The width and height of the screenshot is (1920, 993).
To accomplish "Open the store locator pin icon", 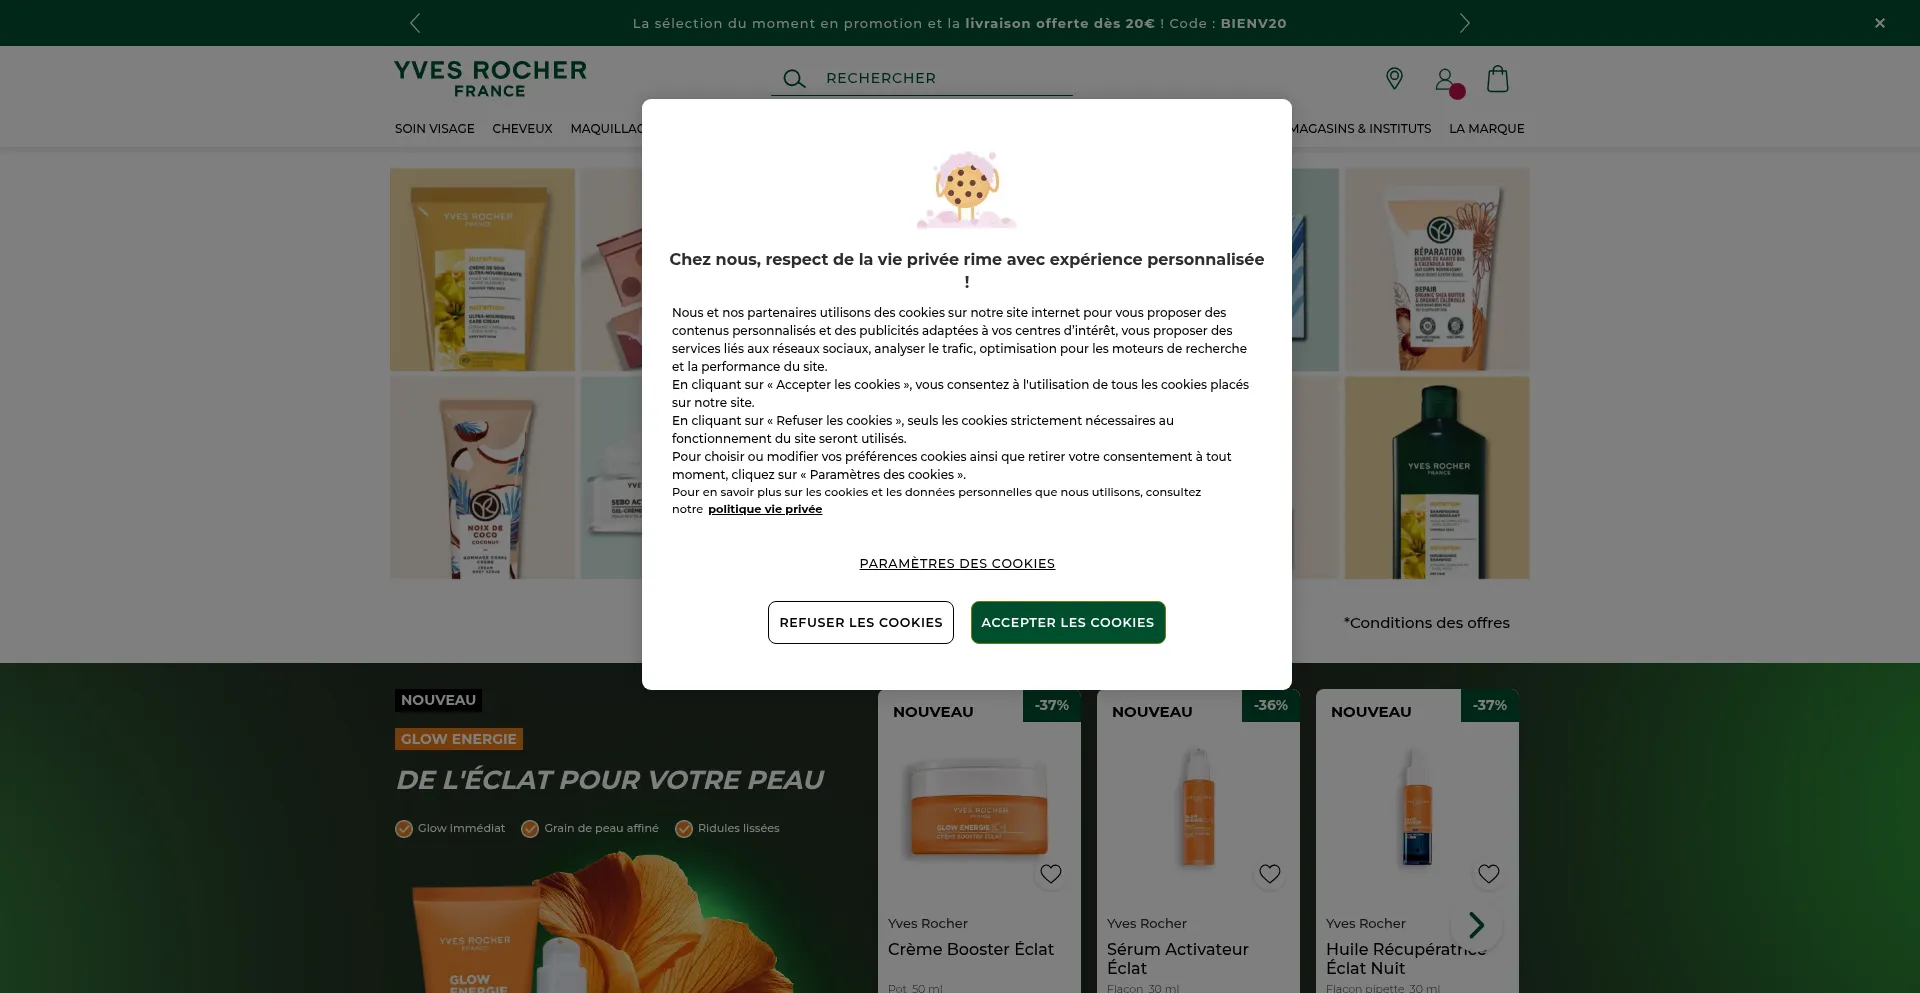I will pyautogui.click(x=1394, y=78).
